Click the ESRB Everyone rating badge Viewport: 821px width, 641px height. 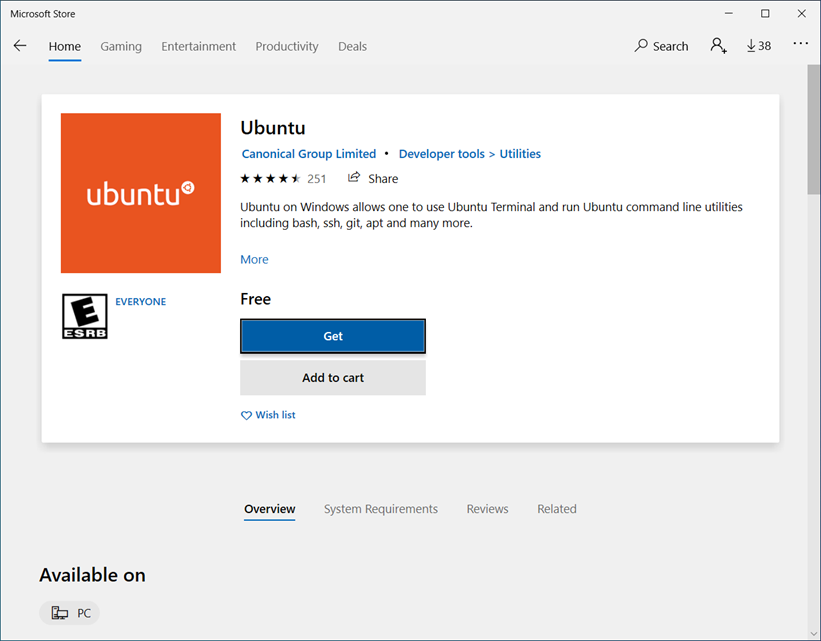tap(85, 316)
